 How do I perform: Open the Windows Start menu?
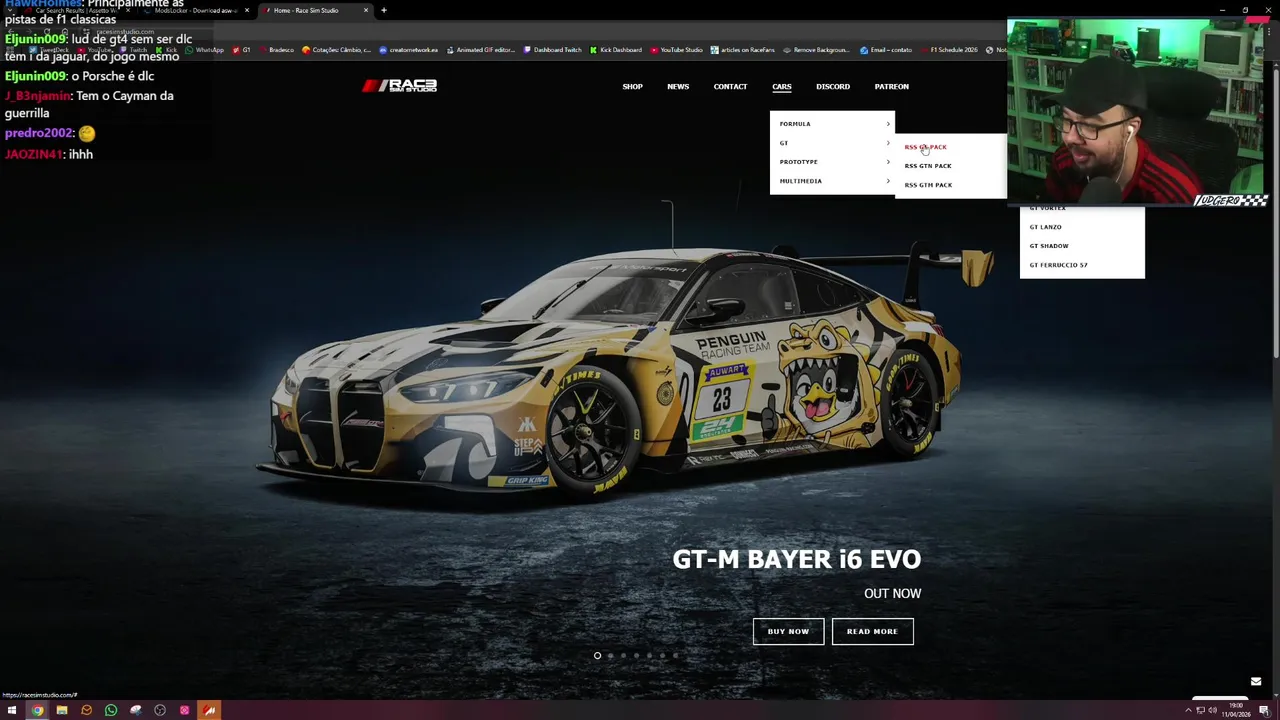pyautogui.click(x=12, y=710)
